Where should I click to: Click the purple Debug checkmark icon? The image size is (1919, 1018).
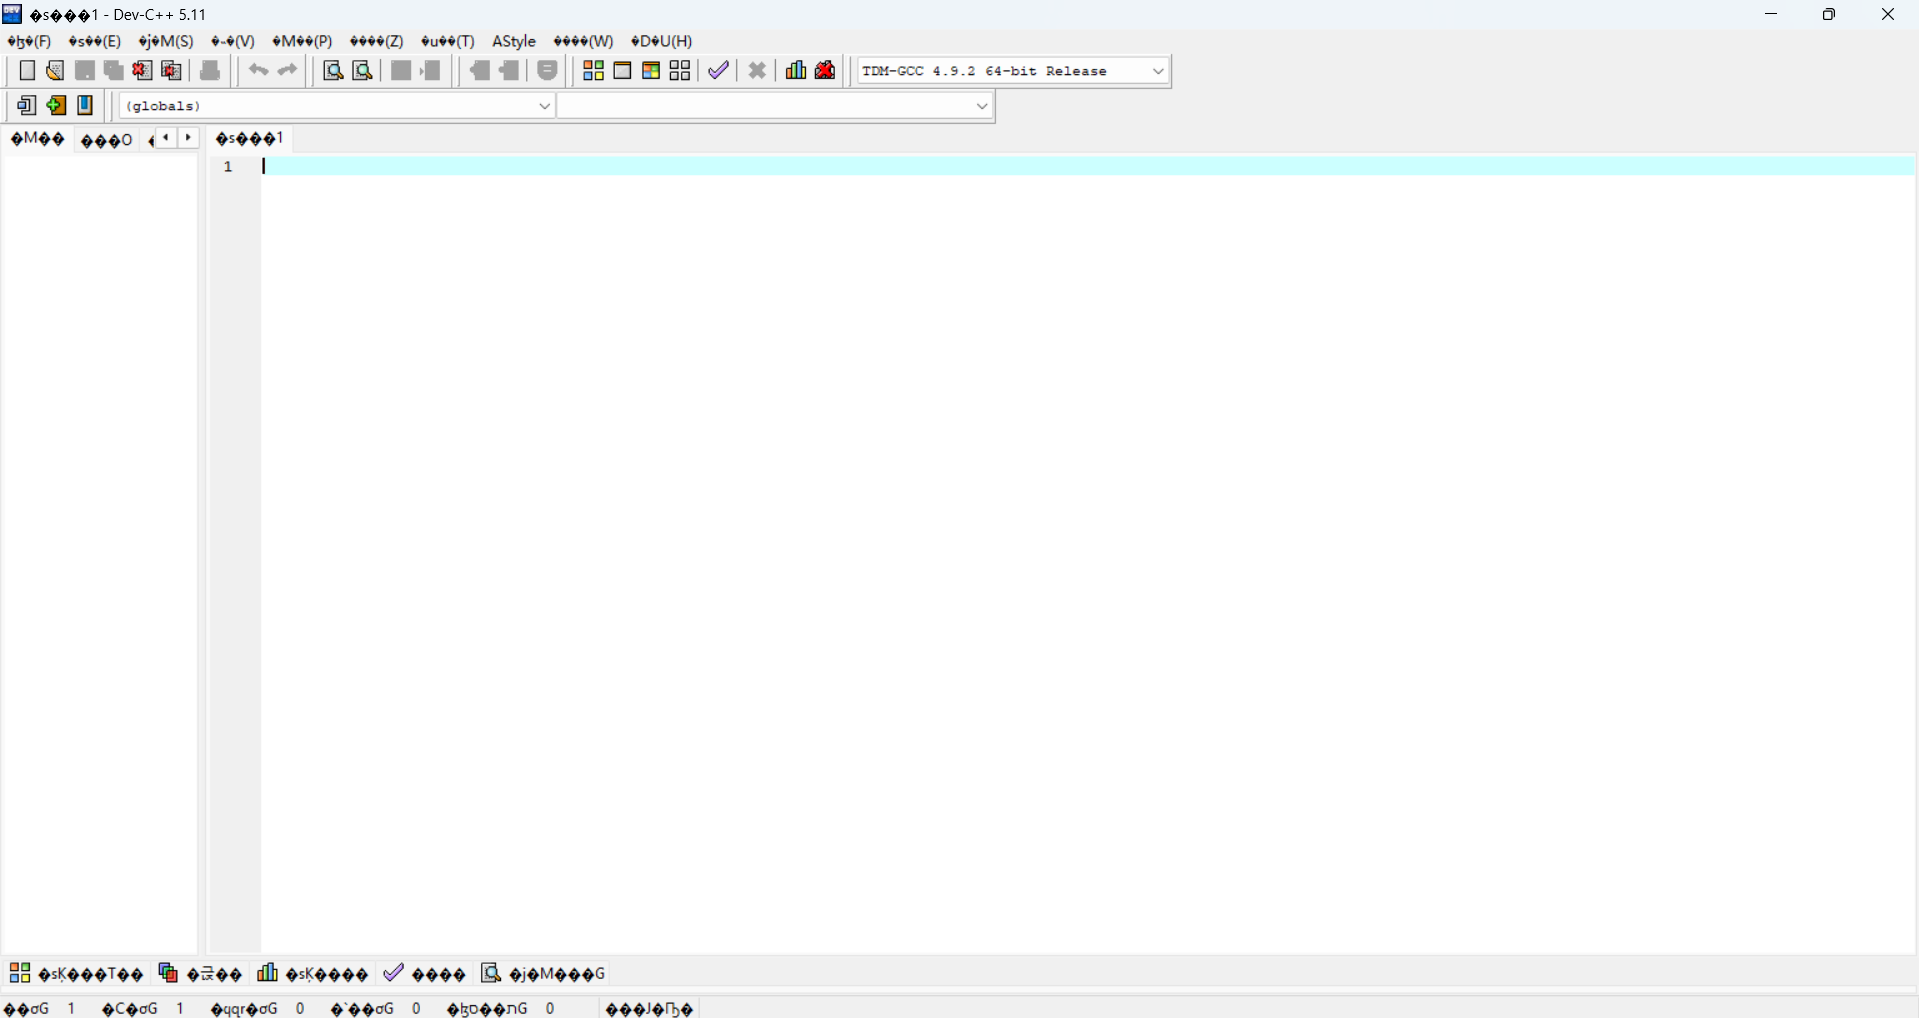[718, 70]
